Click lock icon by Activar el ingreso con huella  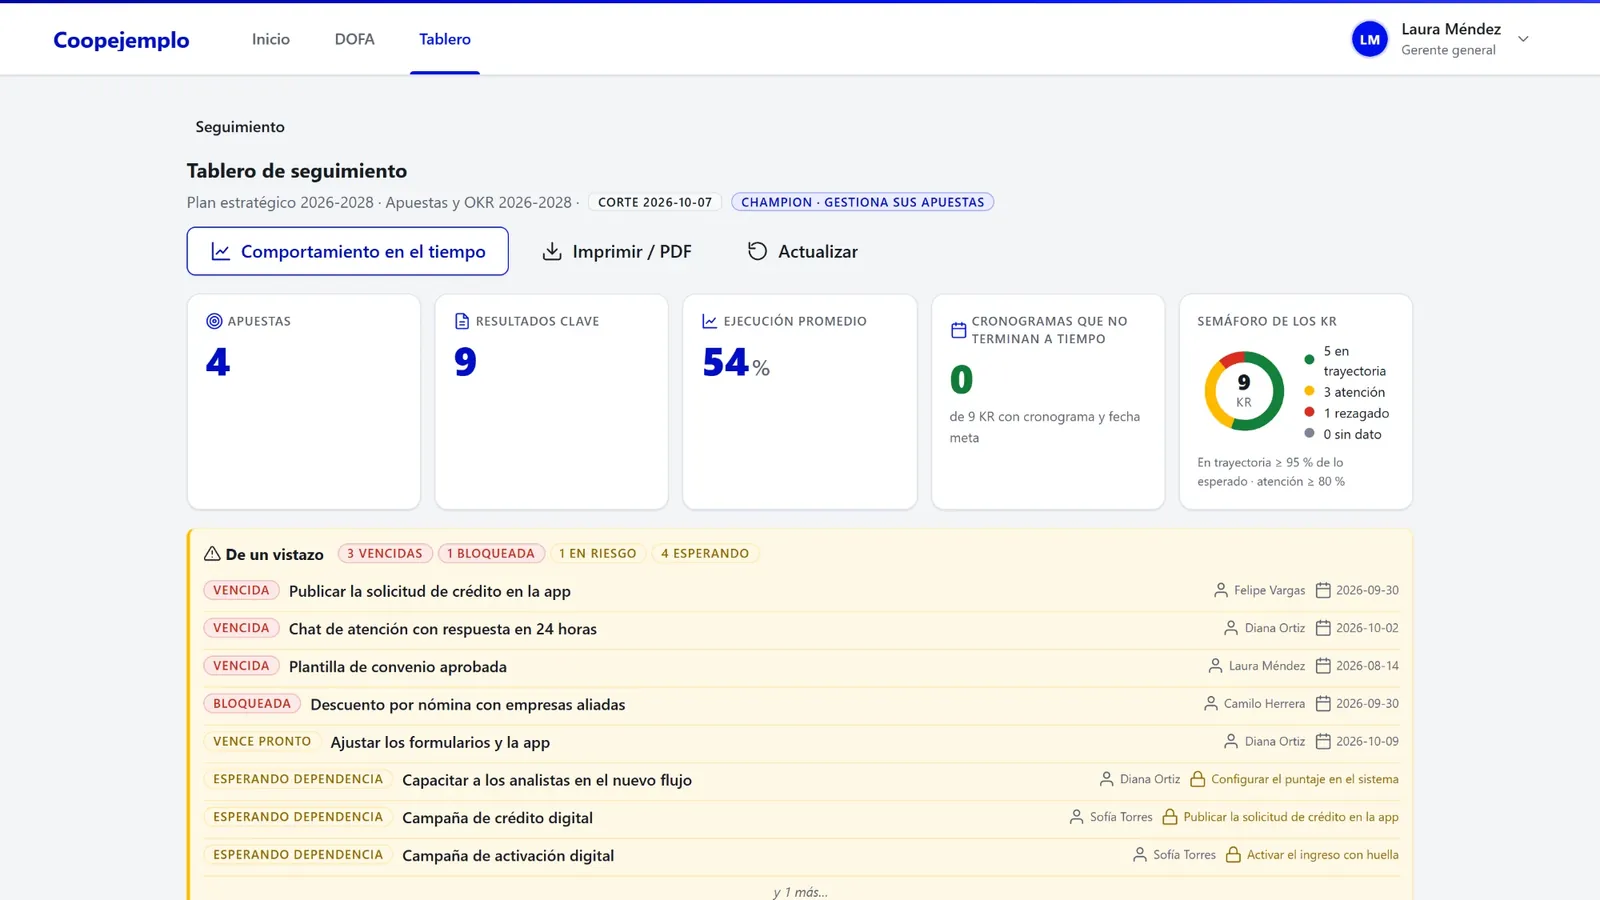(x=1233, y=855)
